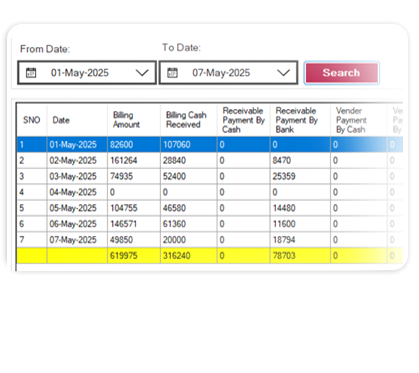Click the Billing Amount column header
This screenshot has height=373, width=419.
point(134,120)
